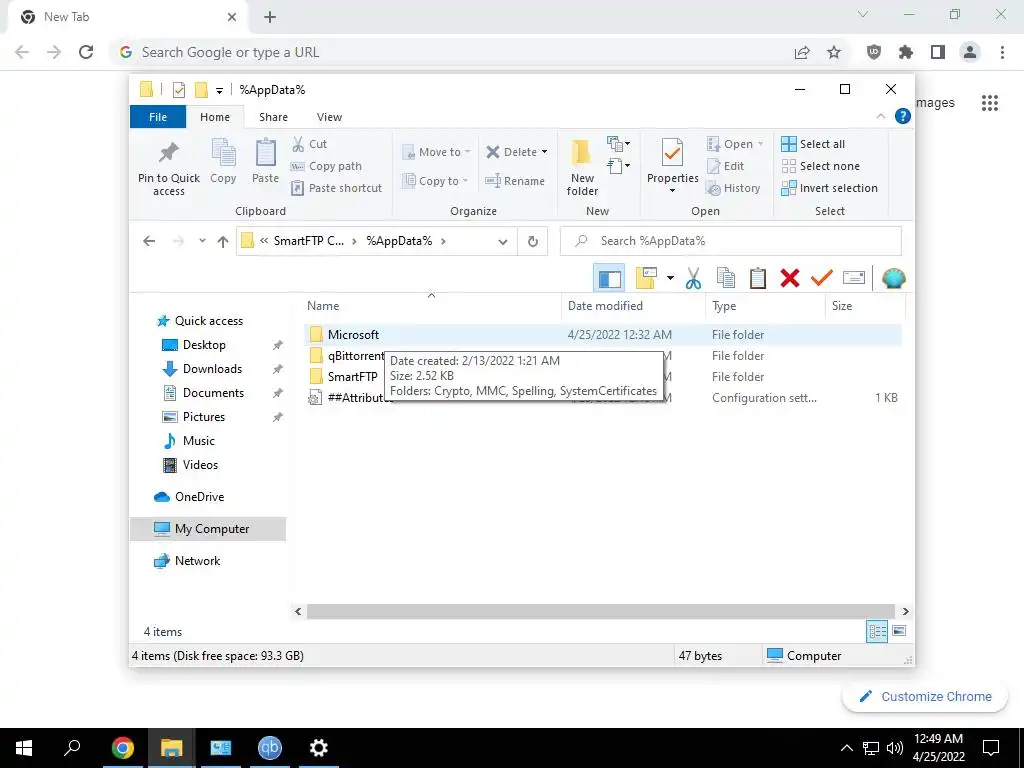Switch to details view layout
The width and height of the screenshot is (1024, 768).
tap(877, 631)
